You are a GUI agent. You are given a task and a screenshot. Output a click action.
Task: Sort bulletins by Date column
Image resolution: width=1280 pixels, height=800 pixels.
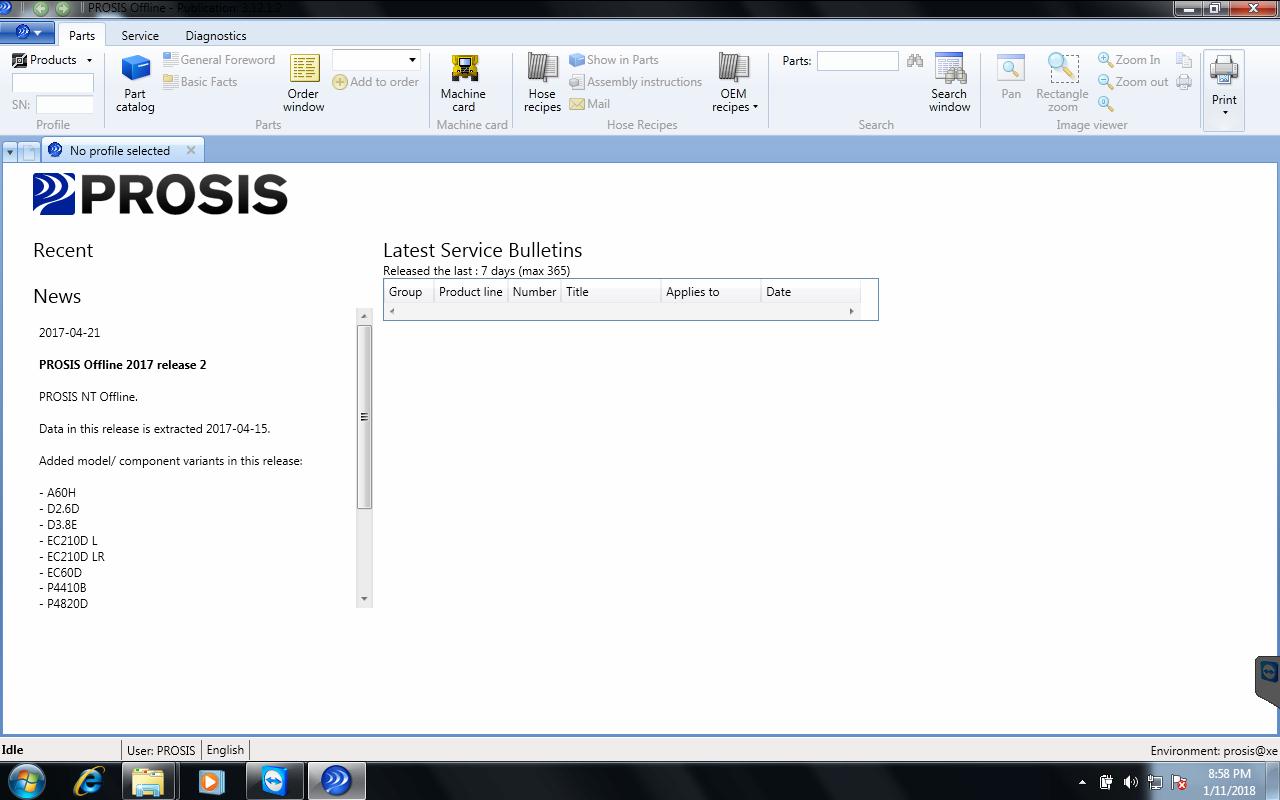point(811,292)
